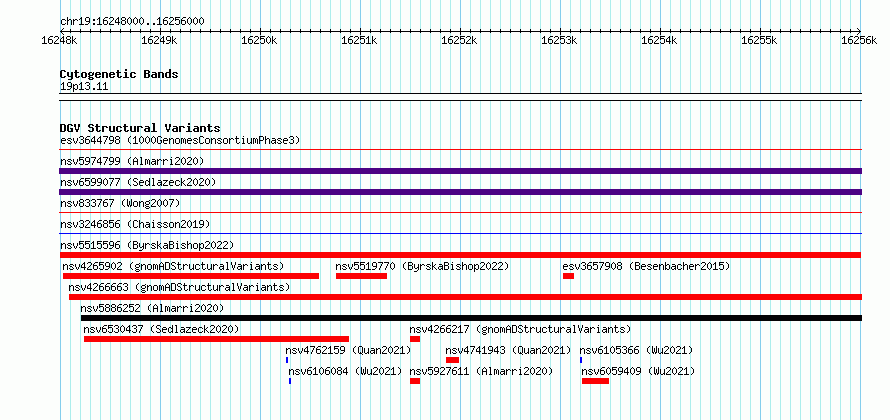The height and width of the screenshot is (420, 890).
Task: Click the 16253k ruler tick label
Action: click(560, 40)
